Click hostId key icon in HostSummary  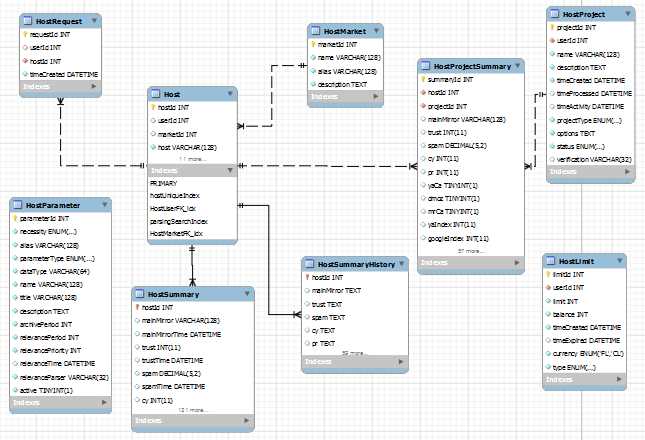137,307
